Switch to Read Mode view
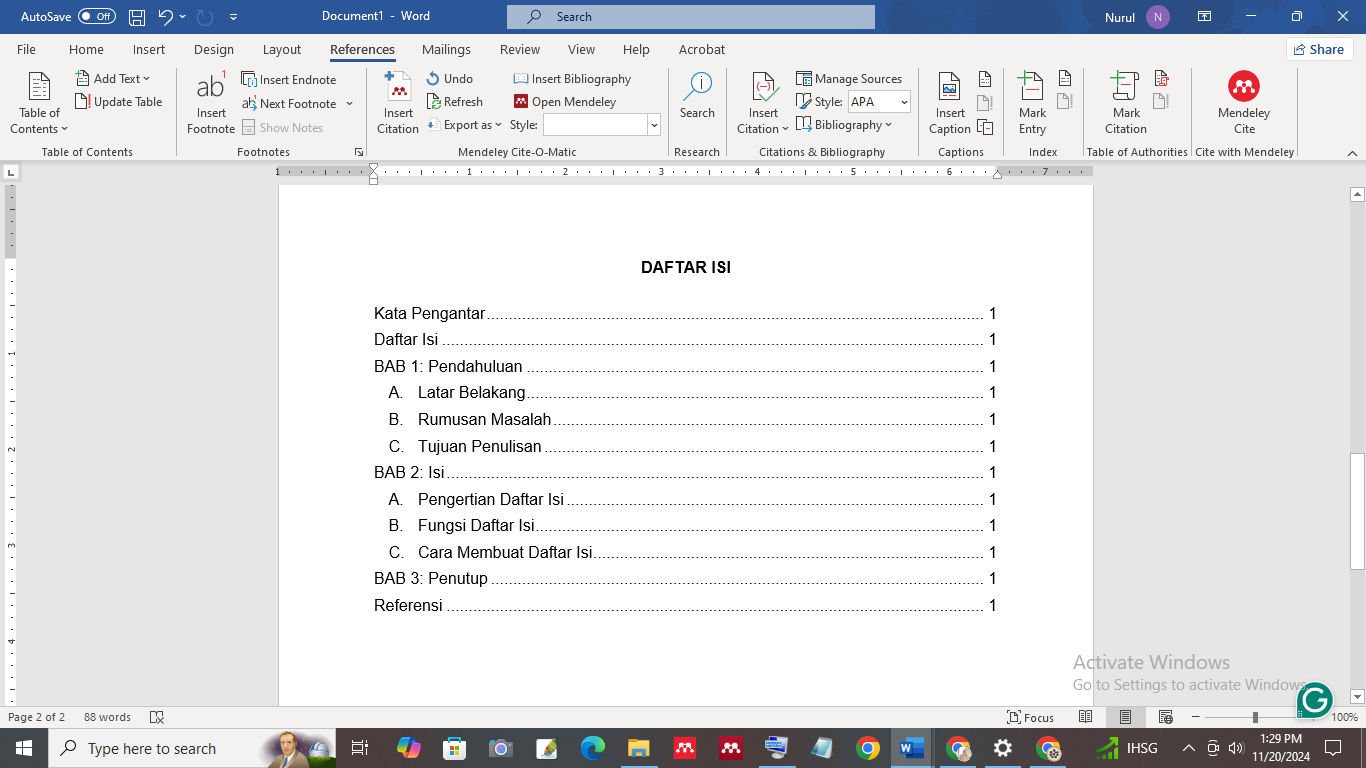 tap(1085, 717)
